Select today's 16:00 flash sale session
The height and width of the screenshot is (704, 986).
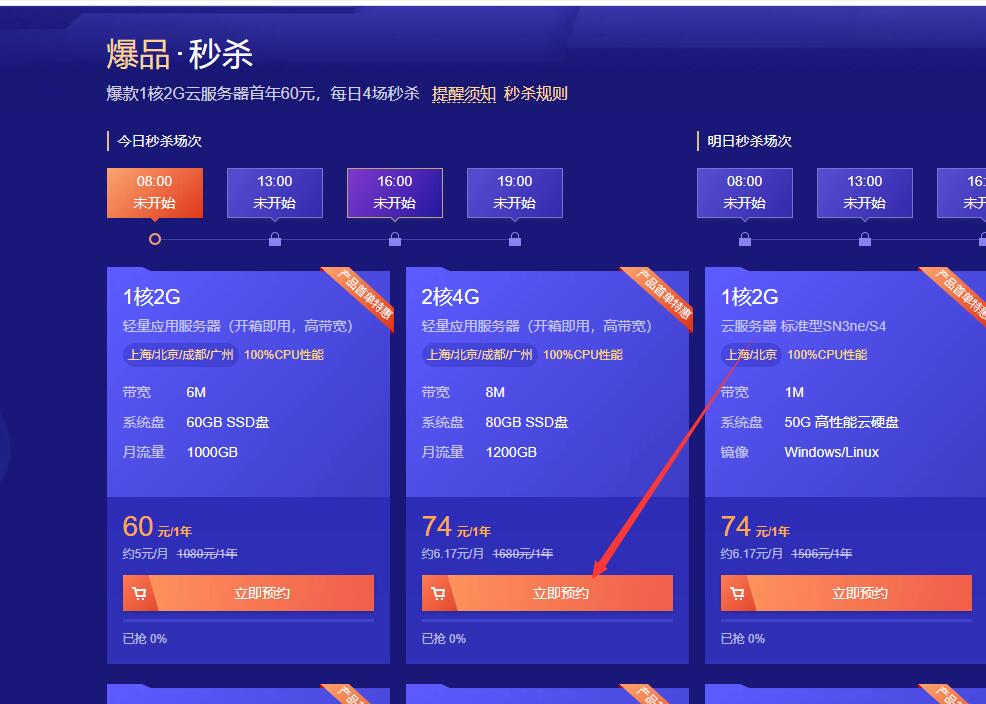point(395,192)
